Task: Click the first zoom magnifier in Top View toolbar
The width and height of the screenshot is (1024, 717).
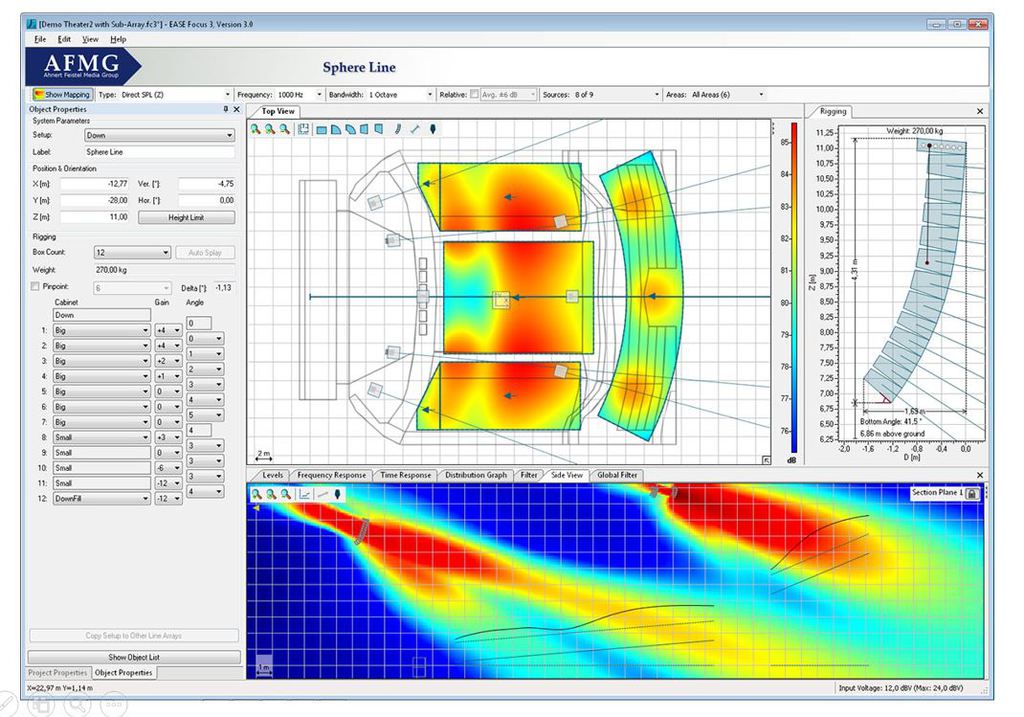Action: click(256, 129)
